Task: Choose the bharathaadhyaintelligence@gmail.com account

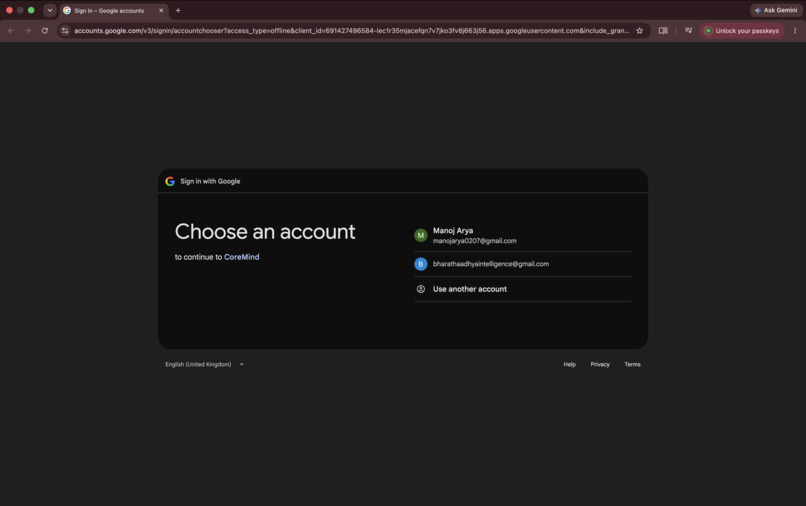Action: (522, 264)
